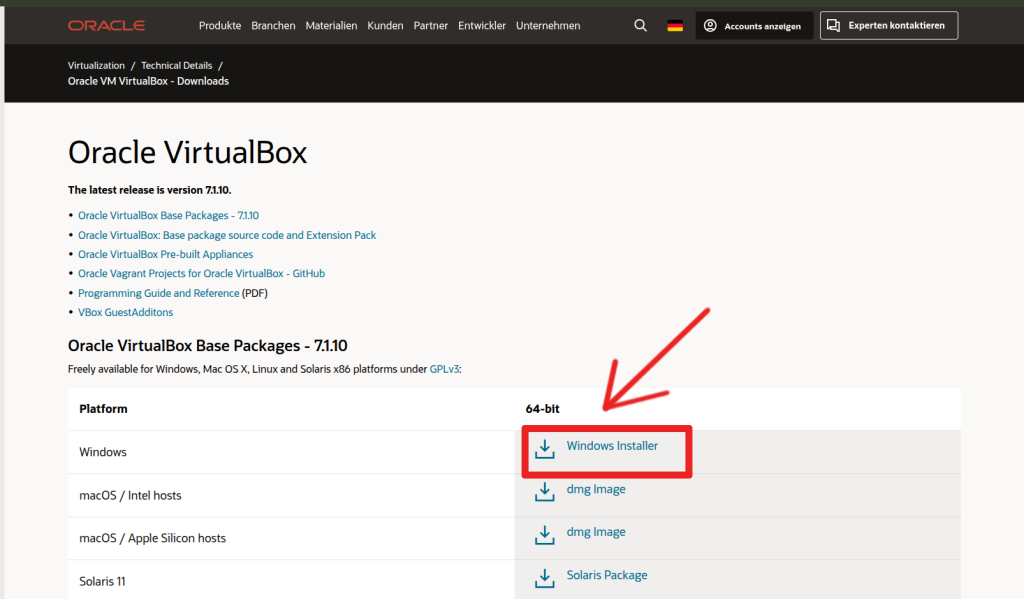The image size is (1024, 599).
Task: Click the 64-bit column header
Action: (542, 409)
